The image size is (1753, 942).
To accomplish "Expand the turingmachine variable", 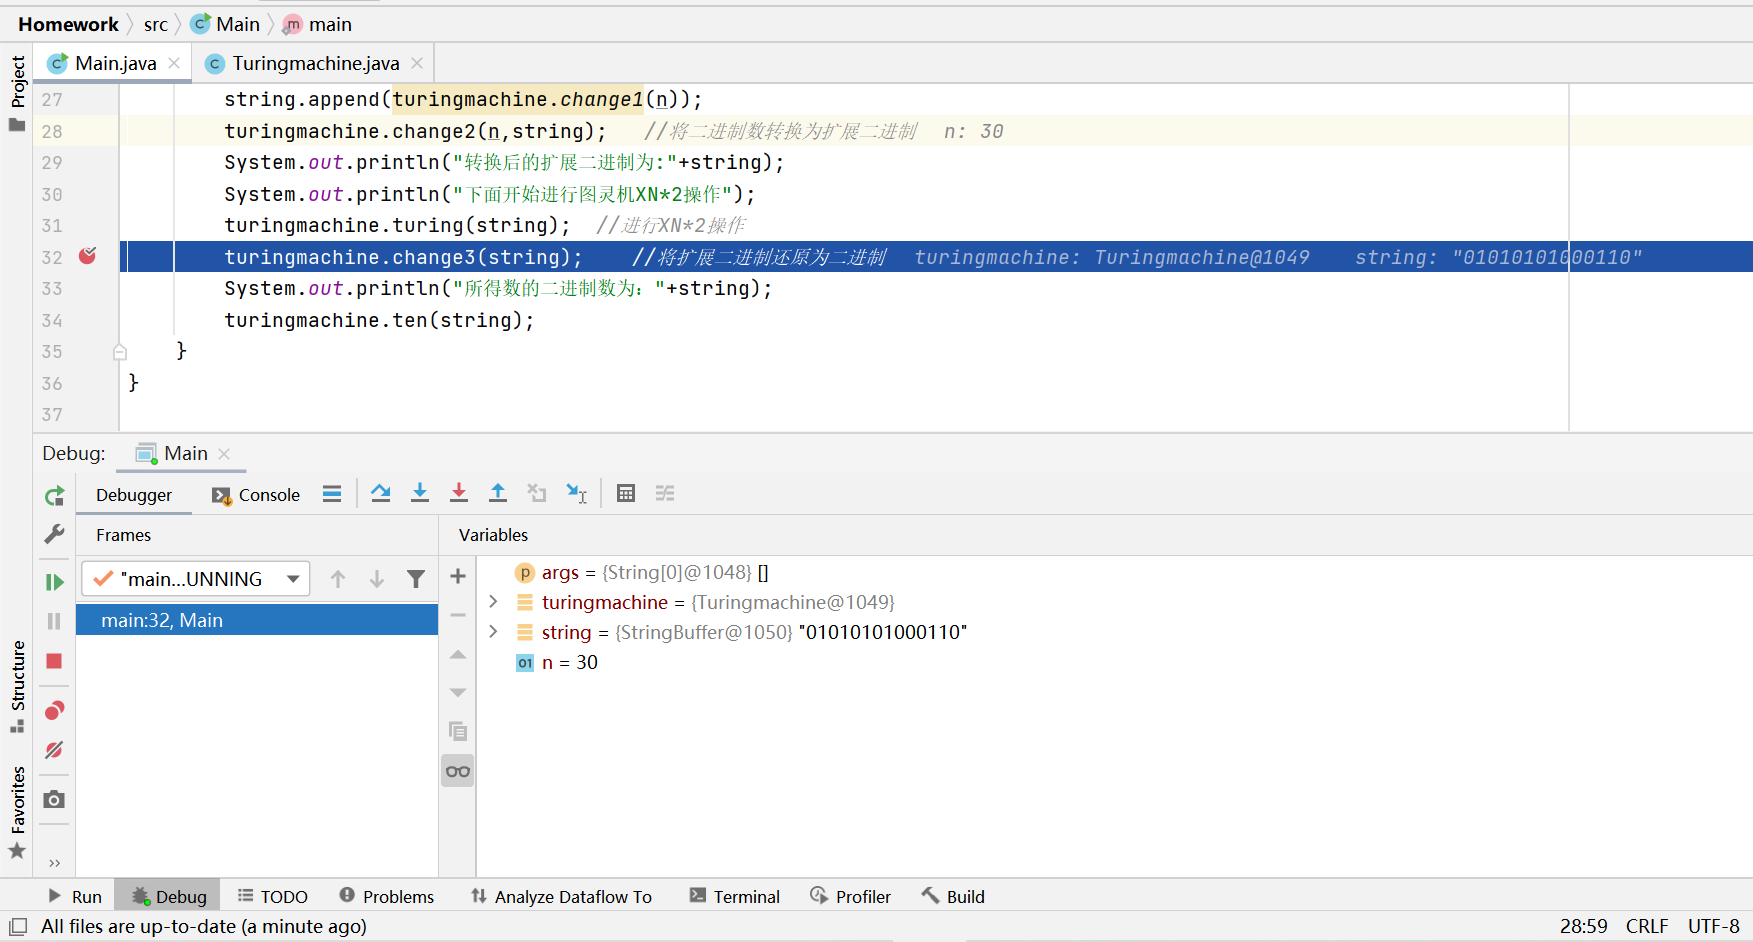I will point(493,602).
